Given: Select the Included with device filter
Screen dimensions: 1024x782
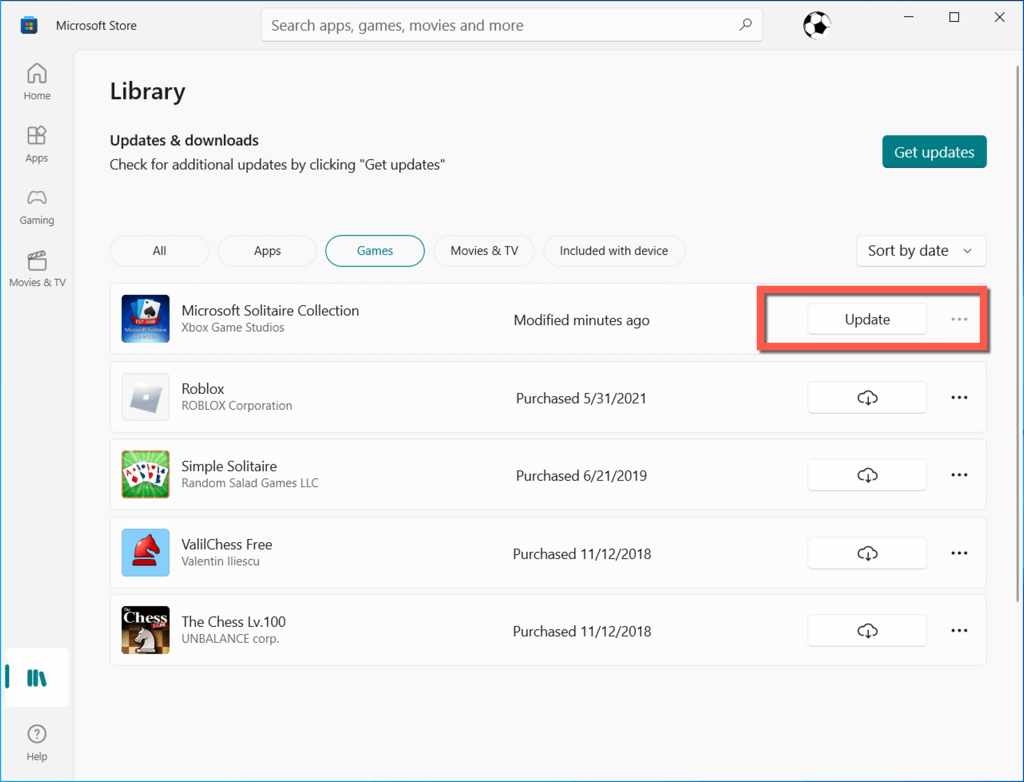Looking at the screenshot, I should (613, 251).
